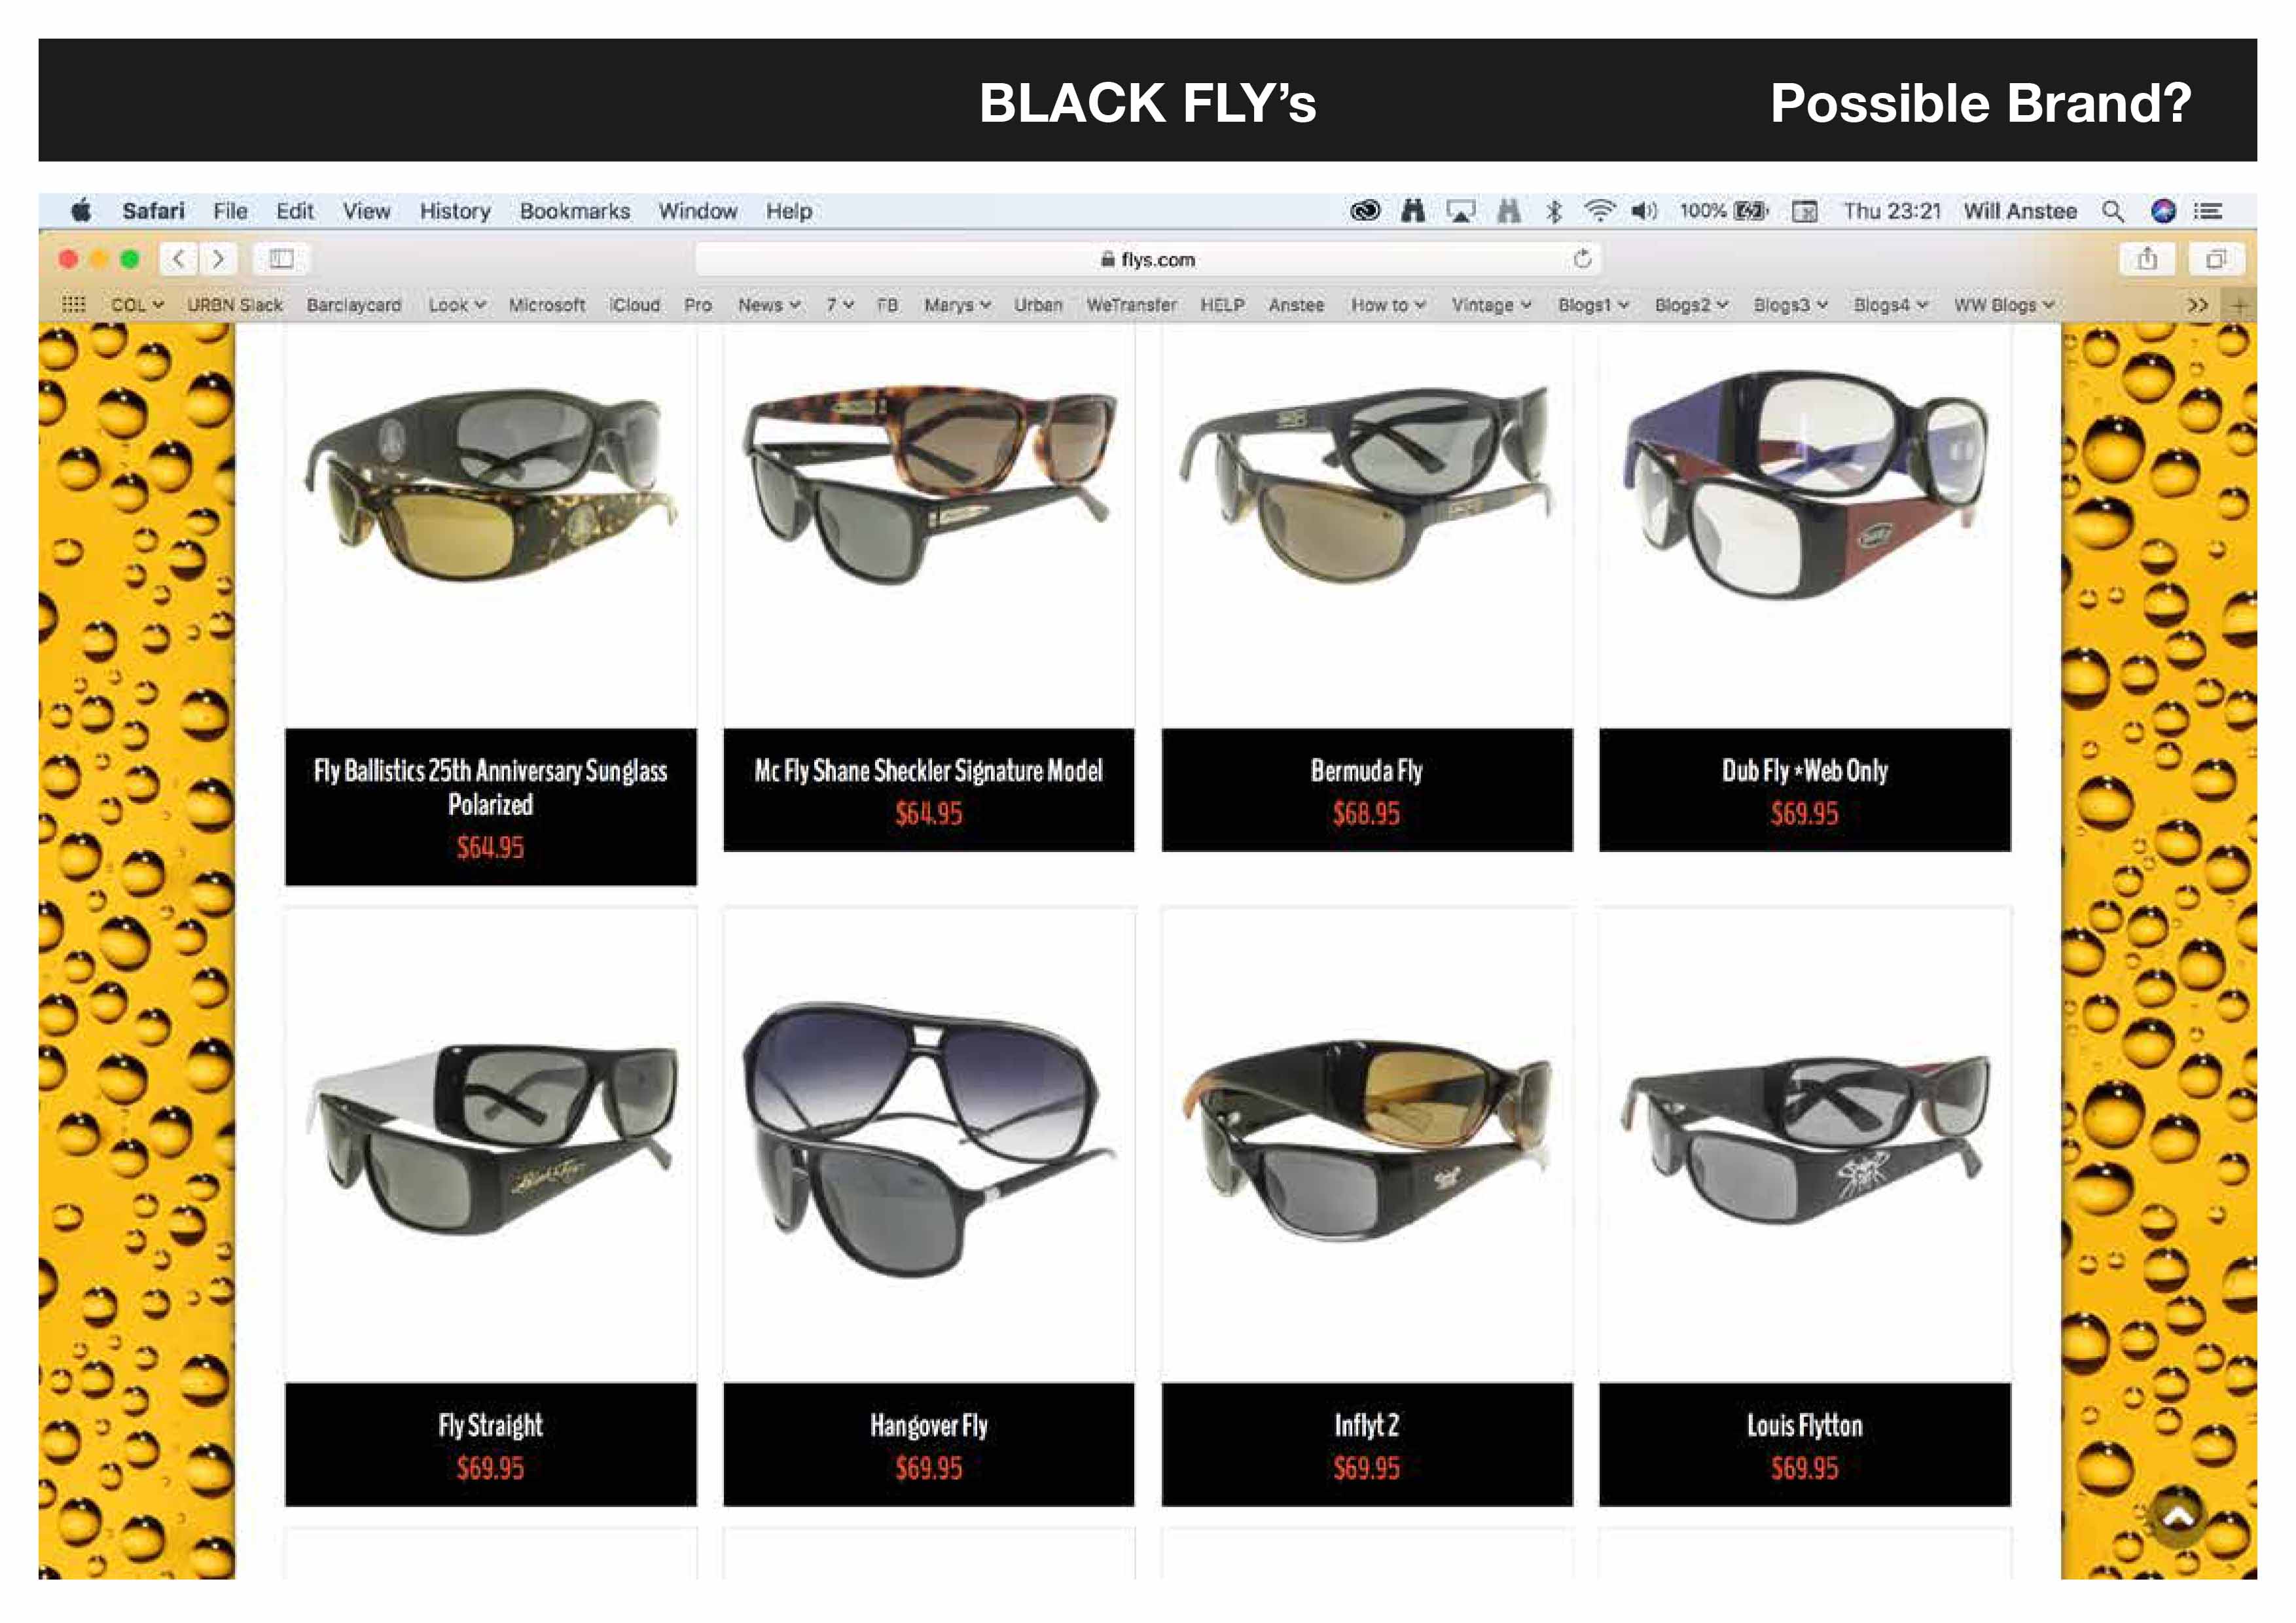This screenshot has width=2296, height=1623.
Task: Expand the News bookmarks folder
Action: [x=768, y=305]
